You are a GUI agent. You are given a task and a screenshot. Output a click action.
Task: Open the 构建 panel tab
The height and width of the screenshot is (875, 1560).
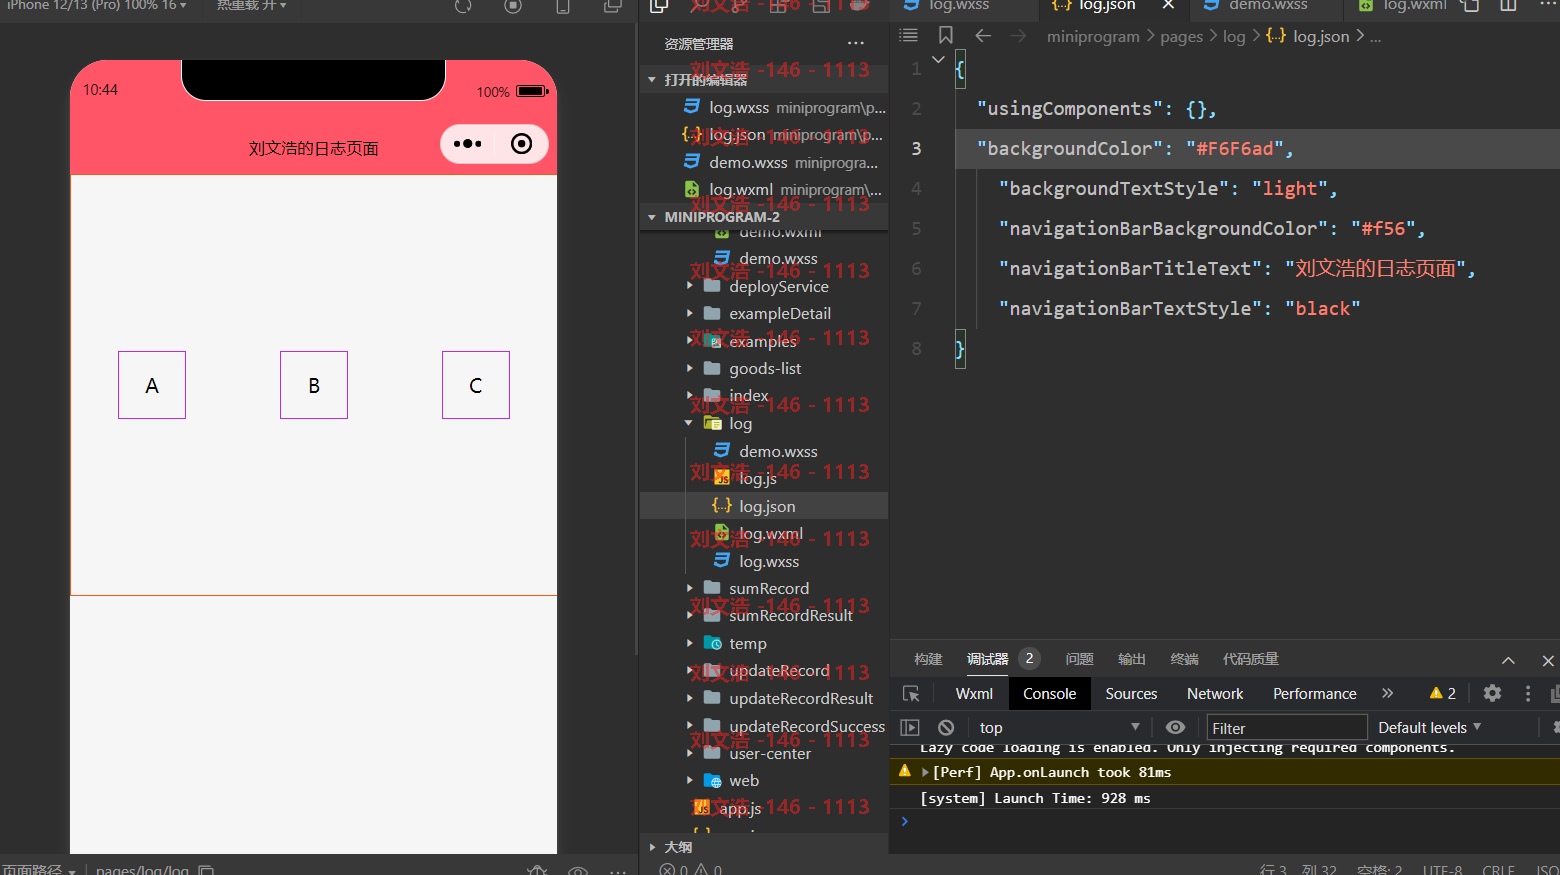(x=928, y=659)
